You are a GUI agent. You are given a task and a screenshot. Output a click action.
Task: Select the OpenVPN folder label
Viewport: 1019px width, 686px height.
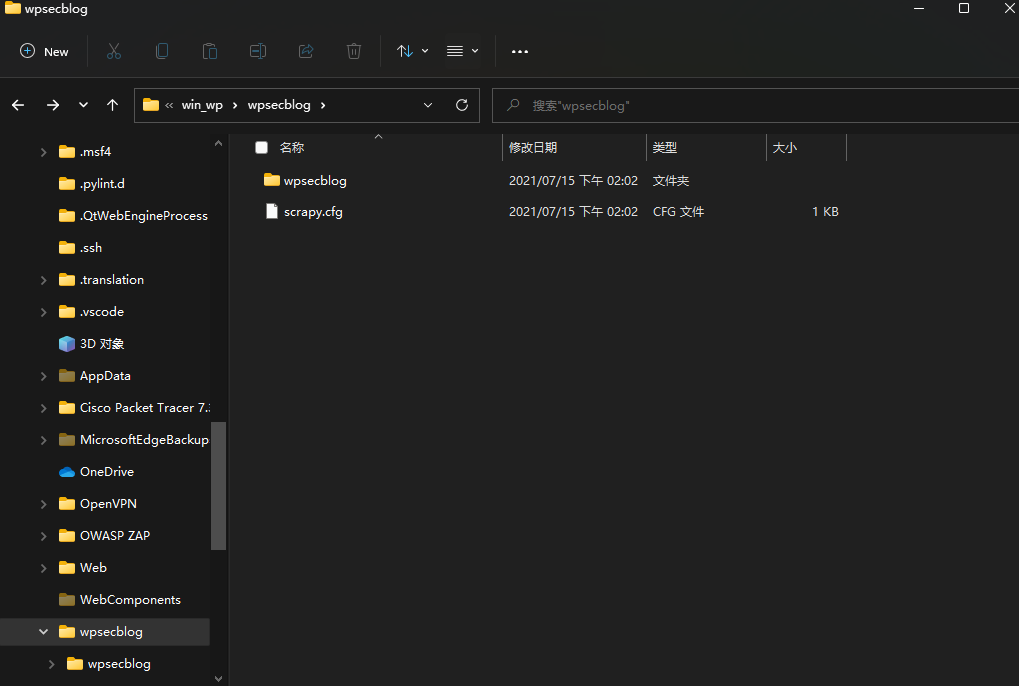[x=108, y=504]
